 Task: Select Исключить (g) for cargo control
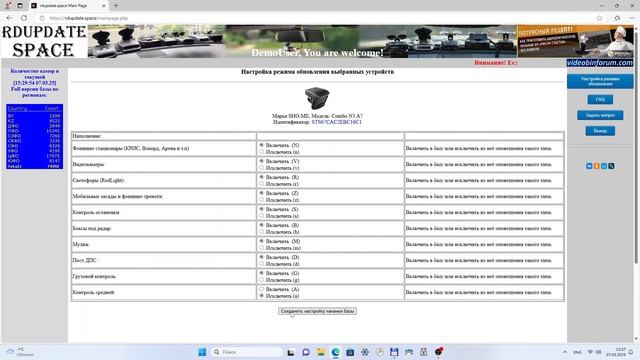click(x=262, y=280)
